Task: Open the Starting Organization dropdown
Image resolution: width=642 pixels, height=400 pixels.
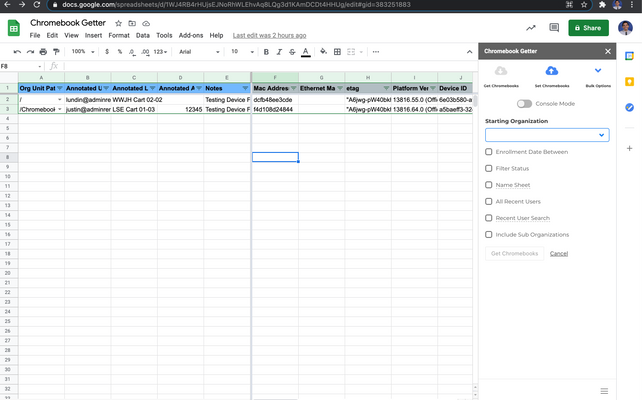Action: (x=547, y=134)
